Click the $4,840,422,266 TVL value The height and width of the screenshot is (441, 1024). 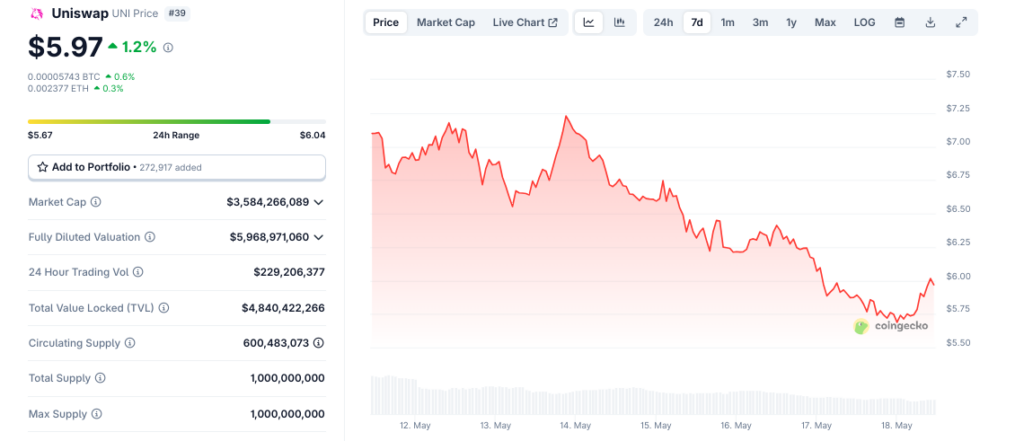click(283, 308)
